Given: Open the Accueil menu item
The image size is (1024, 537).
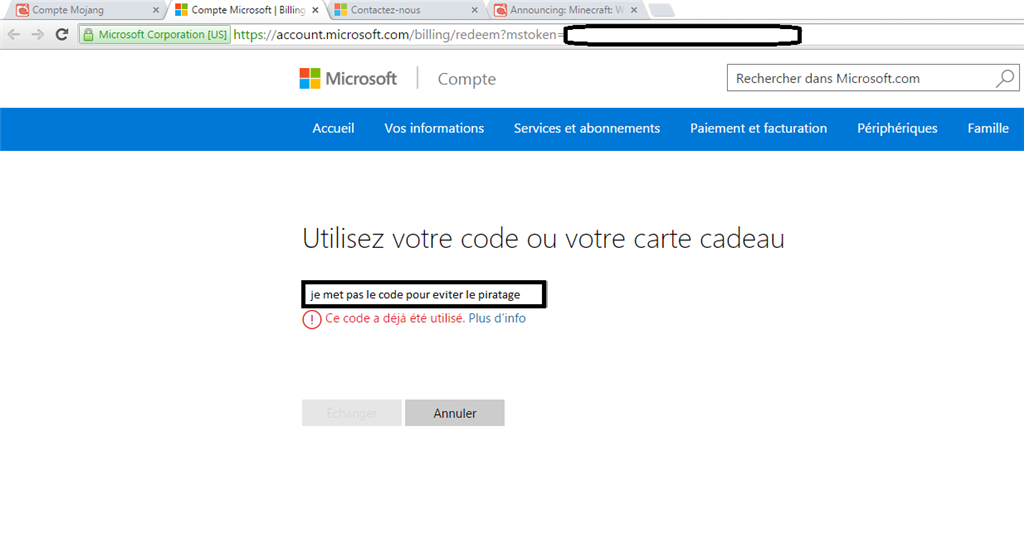Looking at the screenshot, I should [333, 129].
